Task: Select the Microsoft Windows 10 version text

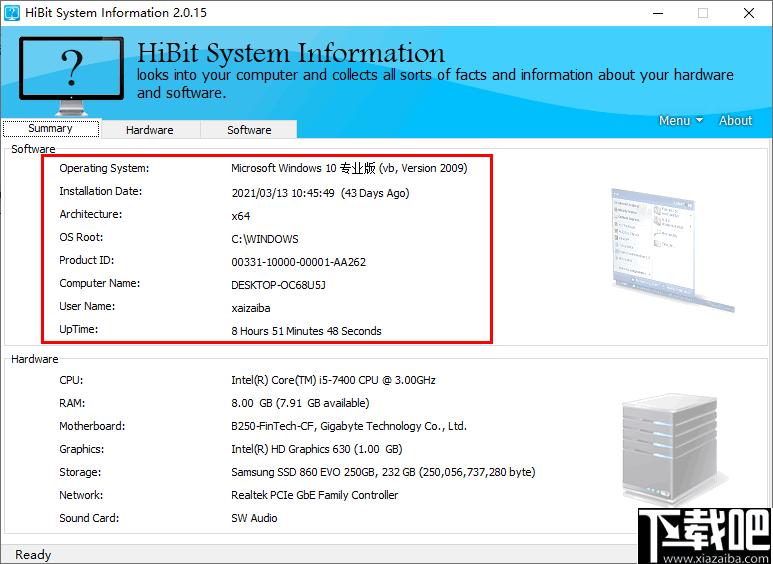Action: [x=349, y=168]
